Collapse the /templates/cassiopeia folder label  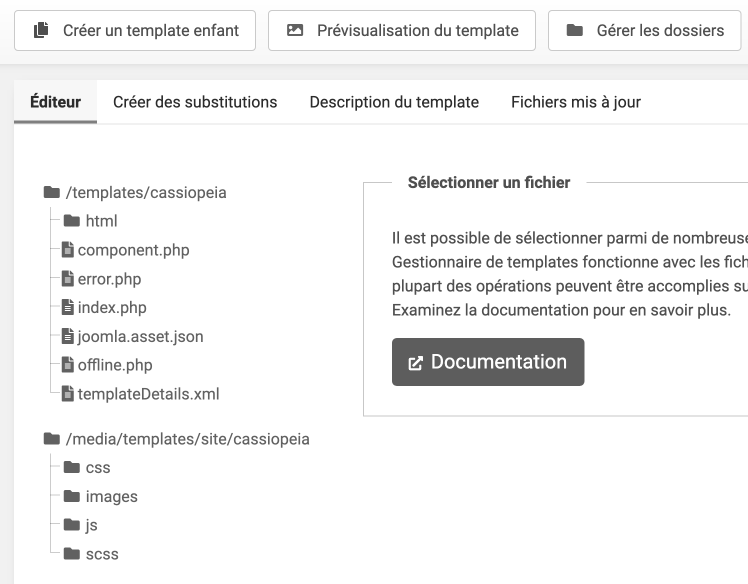[146, 193]
